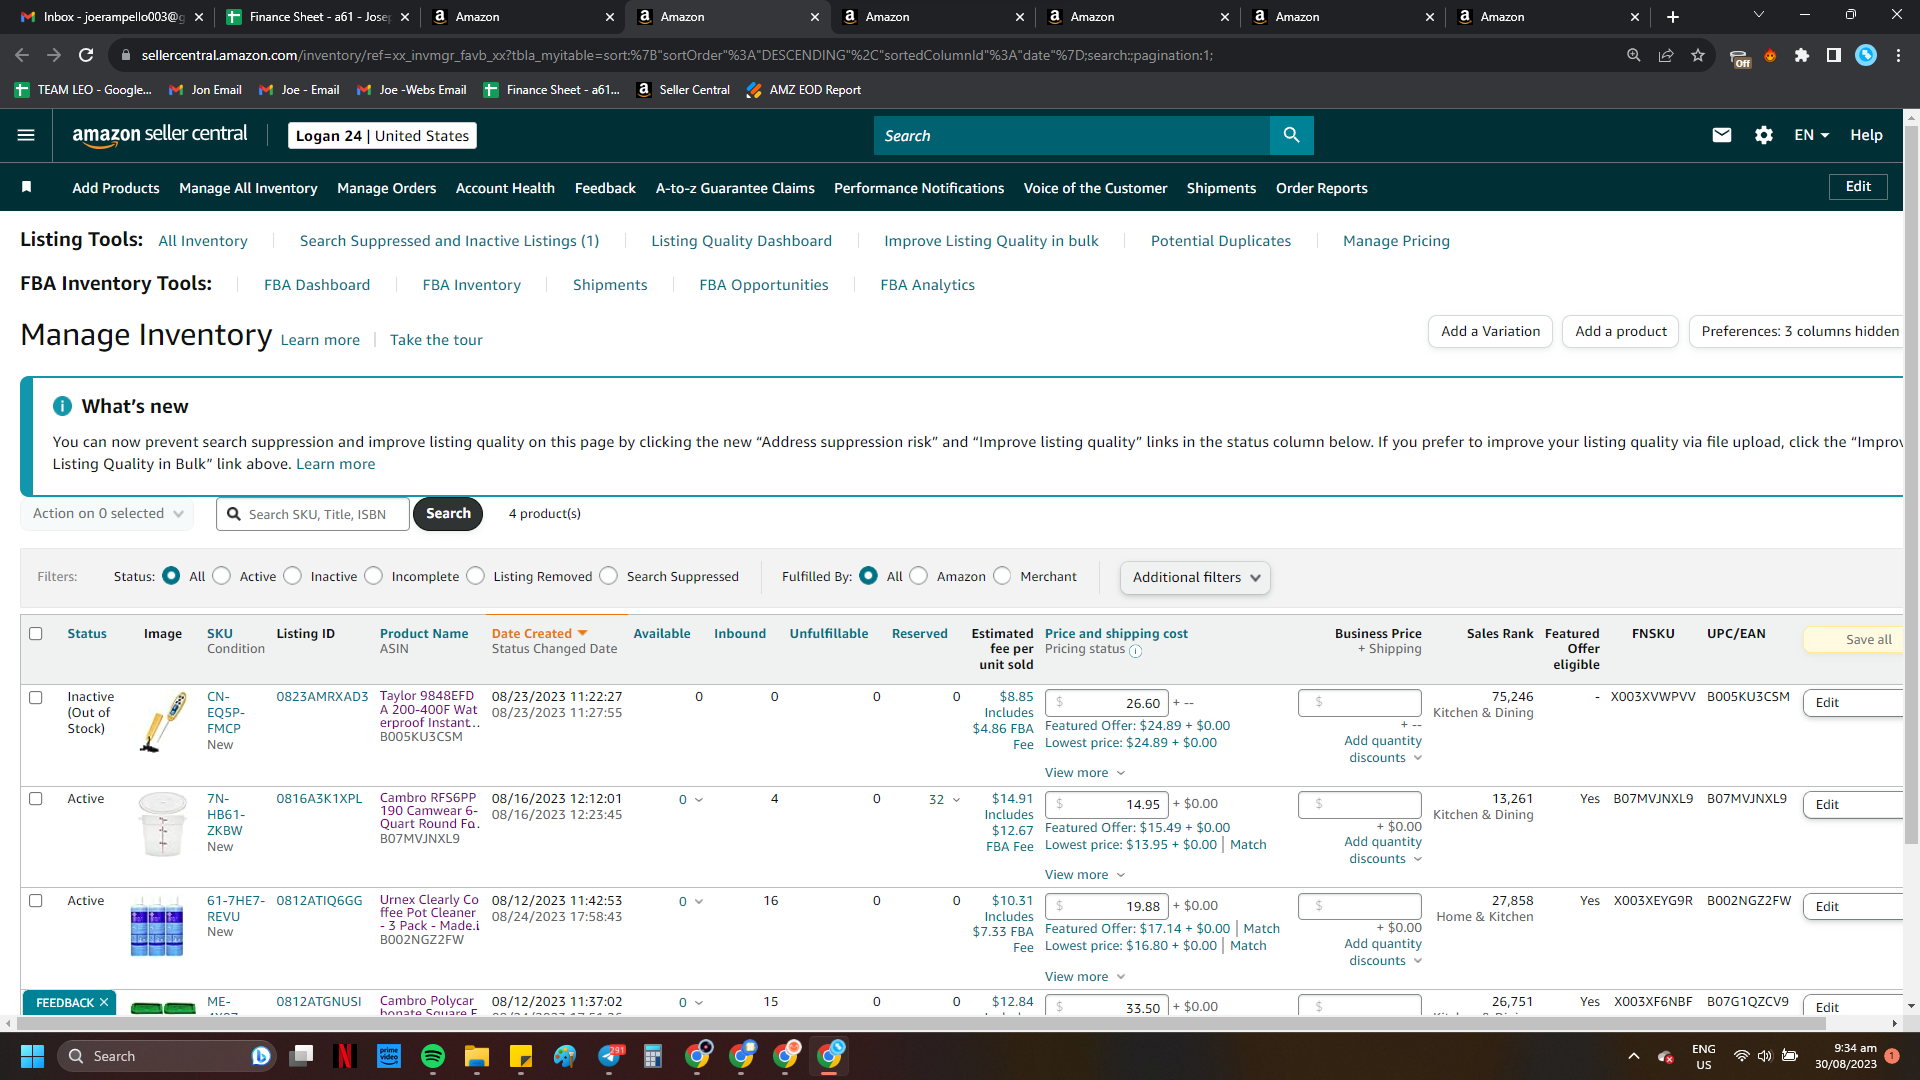Screen dimensions: 1920x1080
Task: Open the Calculator from the taskbar
Action: (x=653, y=1056)
